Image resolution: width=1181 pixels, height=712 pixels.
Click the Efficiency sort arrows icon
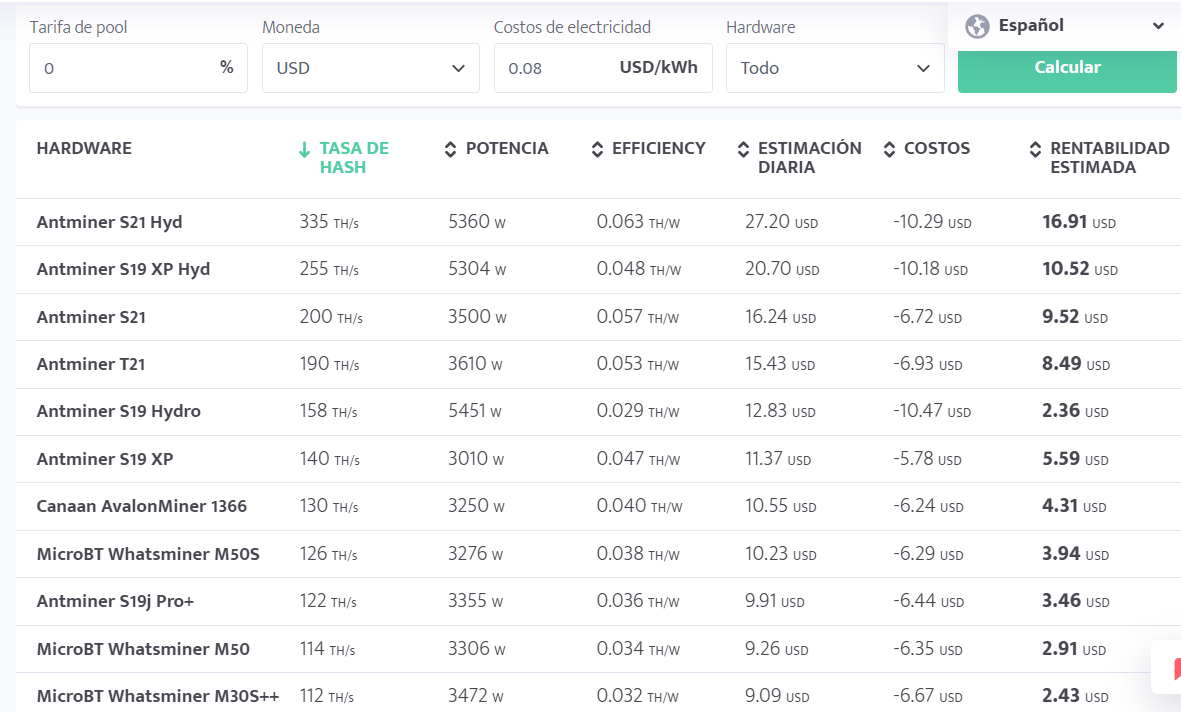click(x=597, y=149)
